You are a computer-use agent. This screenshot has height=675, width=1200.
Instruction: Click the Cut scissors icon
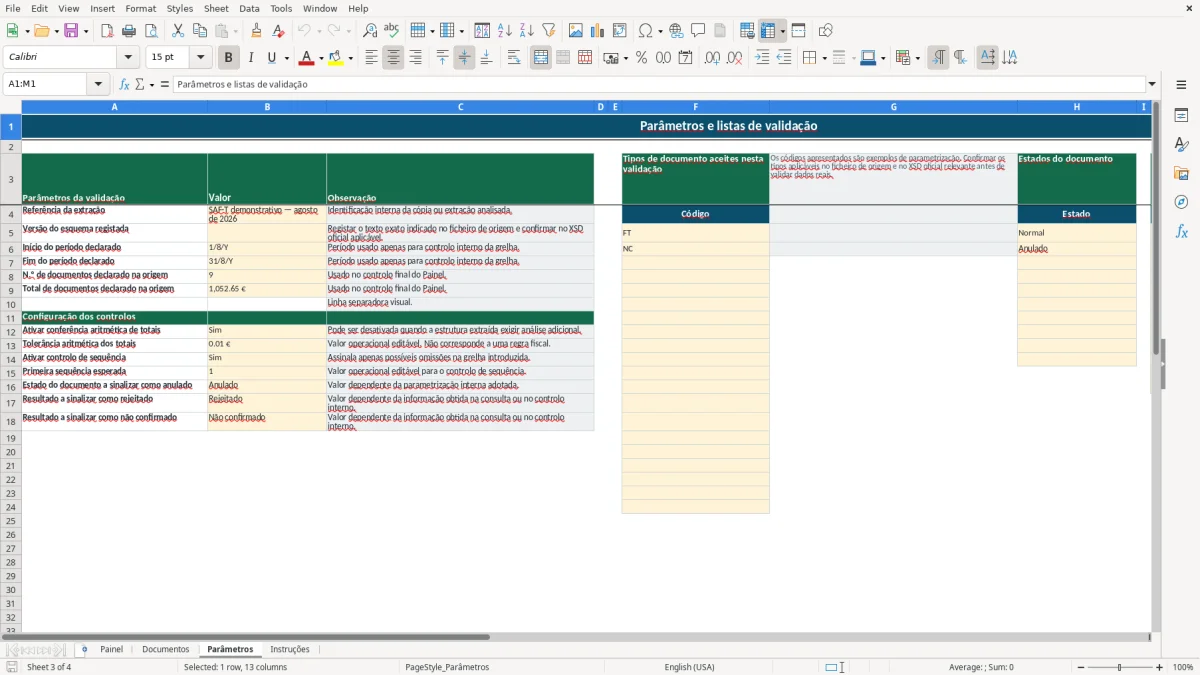tap(178, 31)
